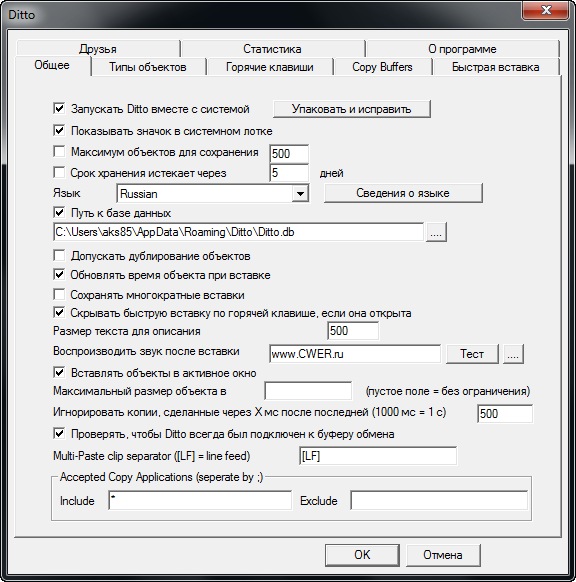Select the Общее tab
The width and height of the screenshot is (576, 582).
tap(52, 65)
